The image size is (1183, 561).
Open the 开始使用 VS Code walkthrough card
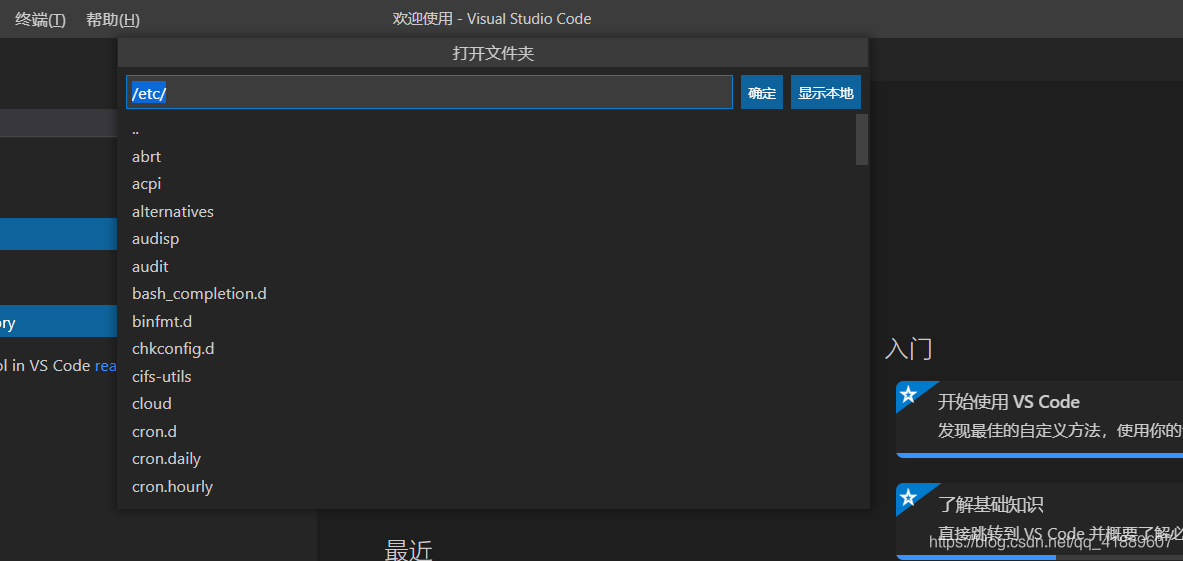click(x=1040, y=418)
